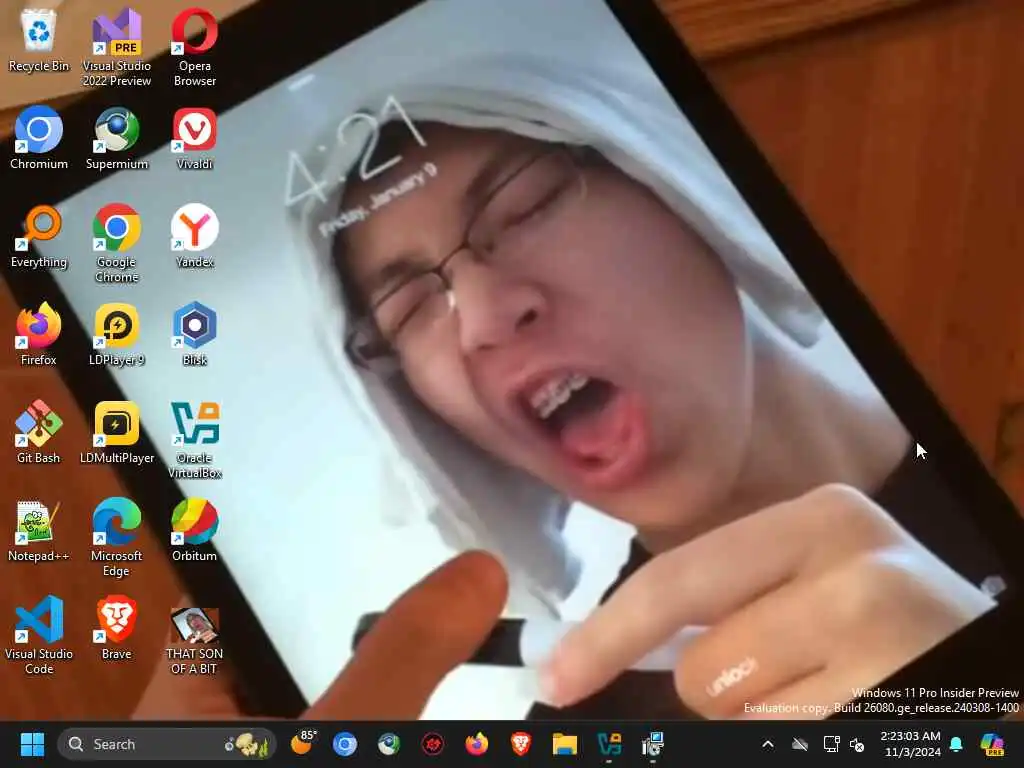Open File Explorer from the taskbar
This screenshot has width=1024, height=768.
pos(564,744)
